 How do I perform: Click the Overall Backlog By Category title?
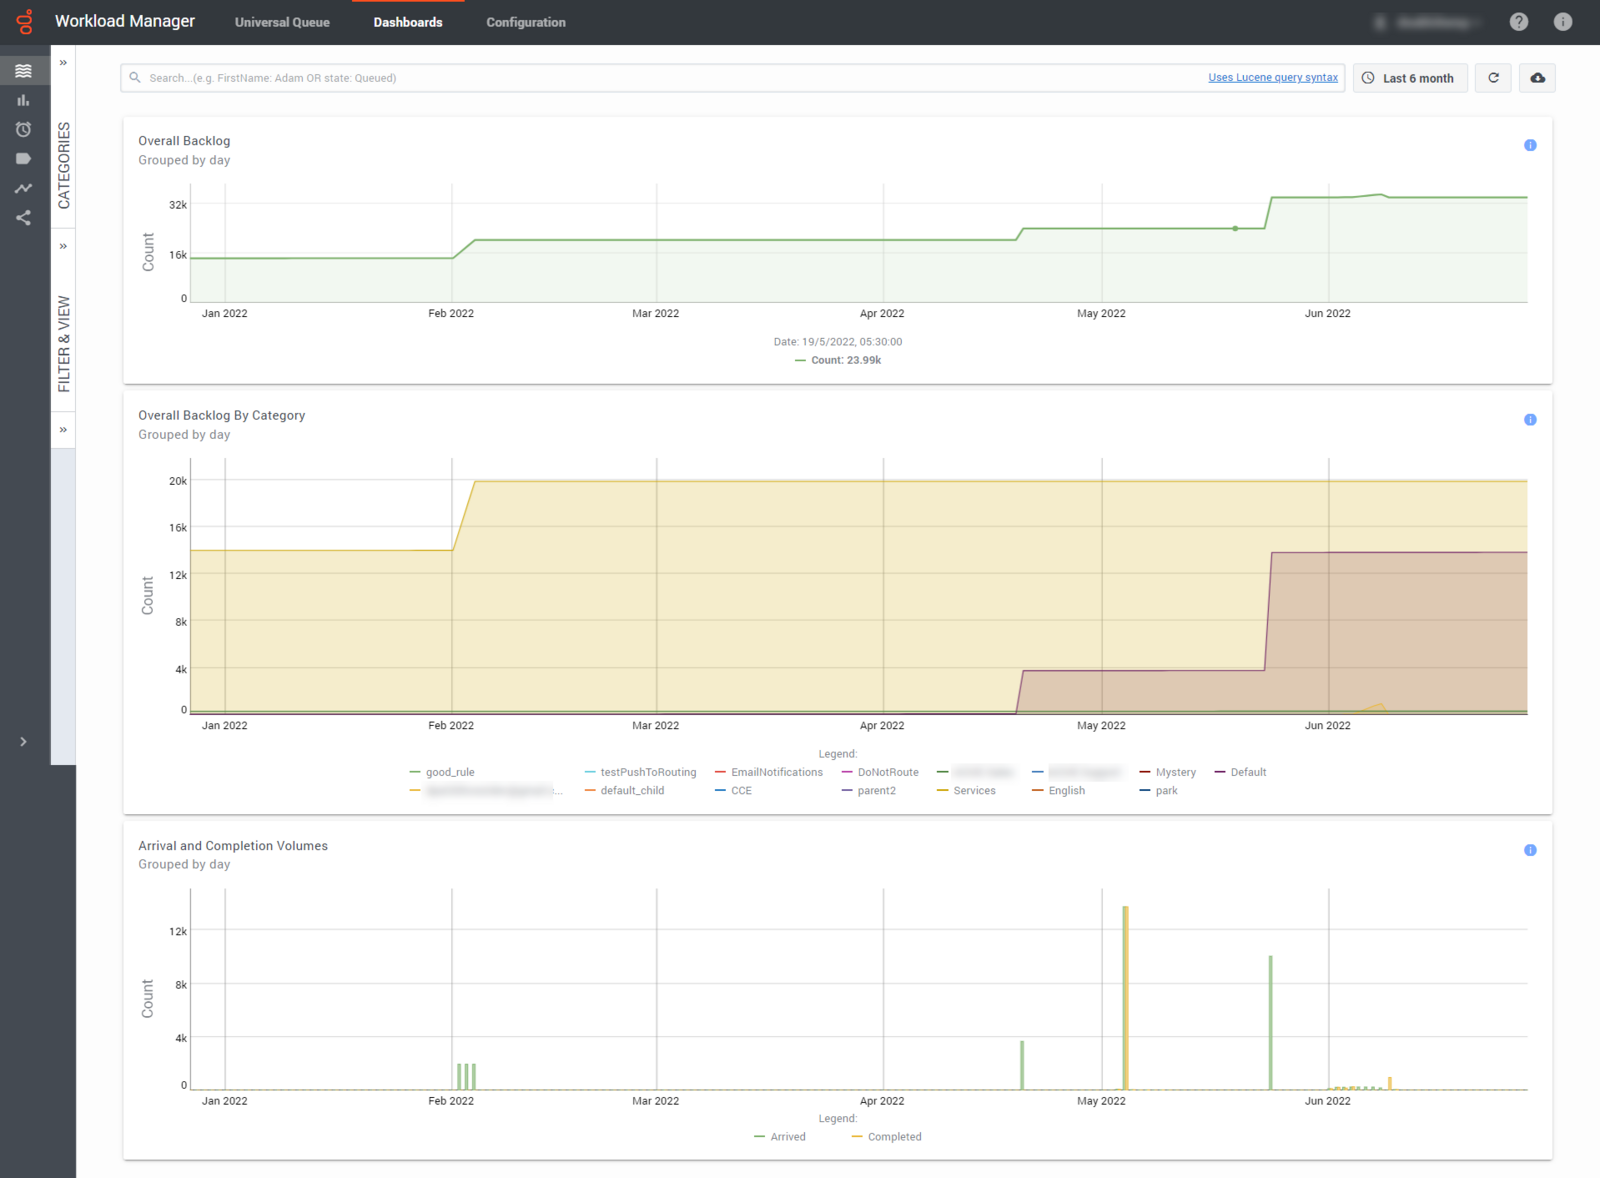(221, 415)
